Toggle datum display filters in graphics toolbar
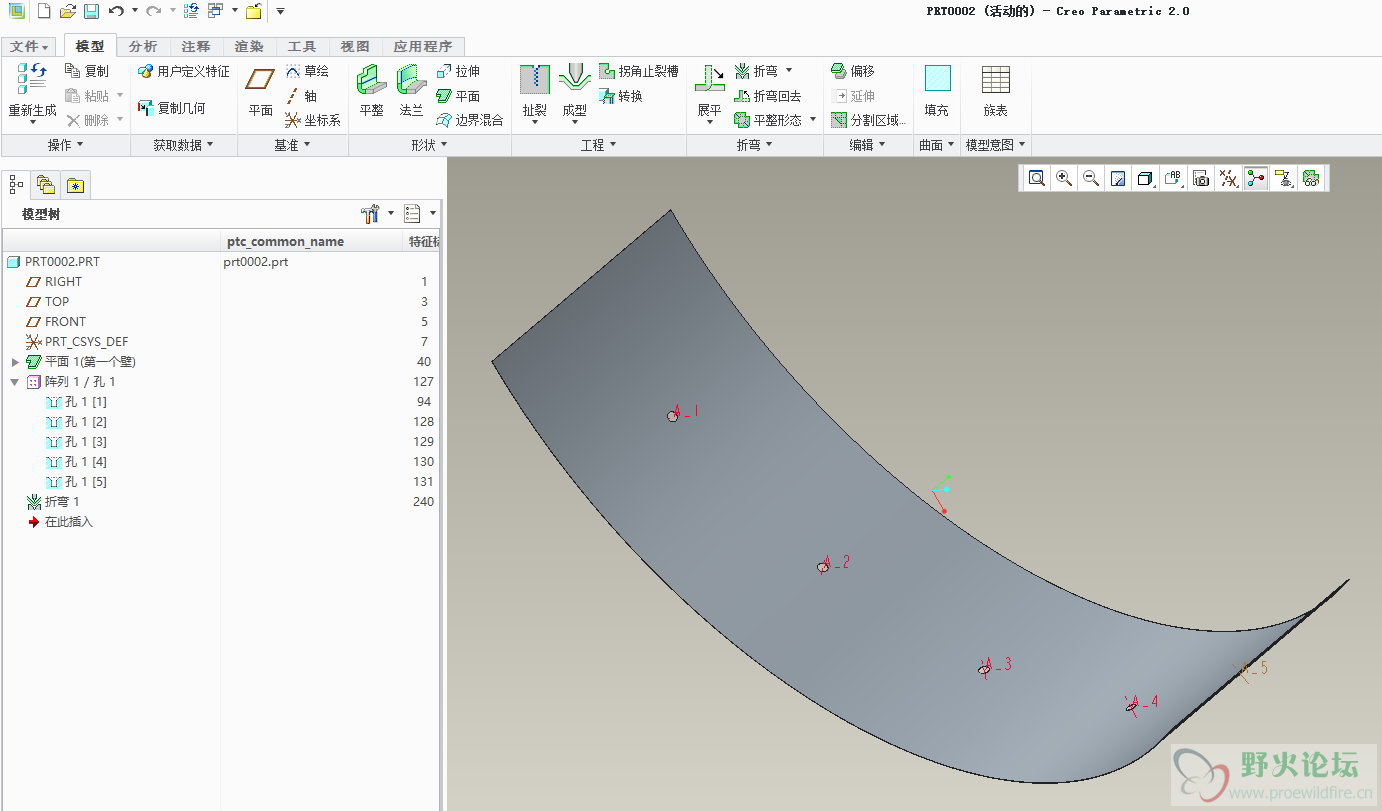The width and height of the screenshot is (1382, 811). (x=1229, y=178)
